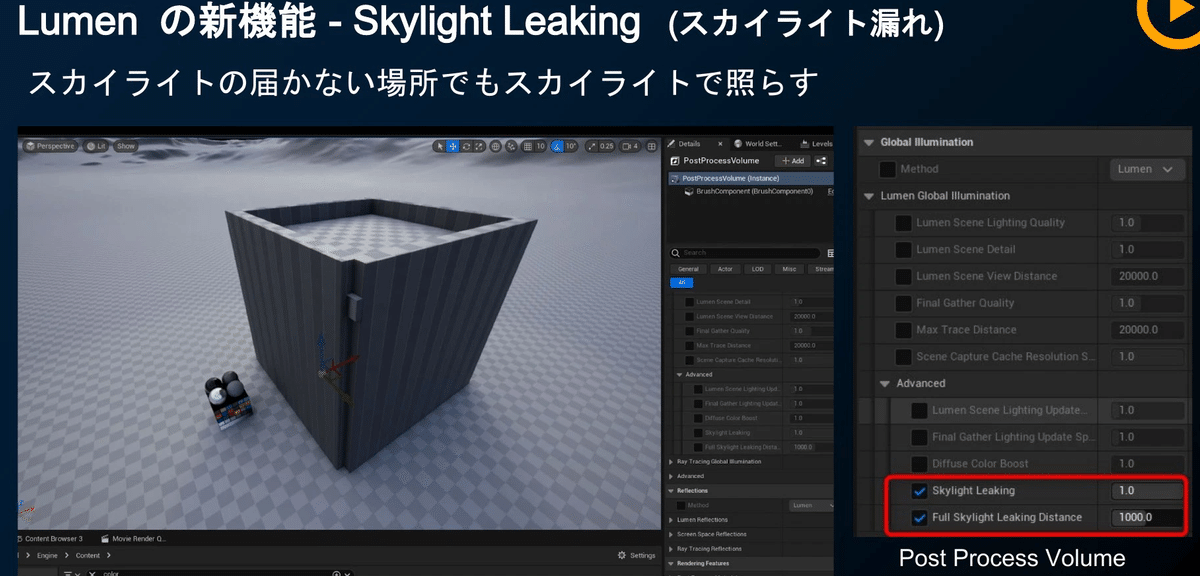
Task: Activate the Scale gizmo tool
Action: click(x=479, y=146)
